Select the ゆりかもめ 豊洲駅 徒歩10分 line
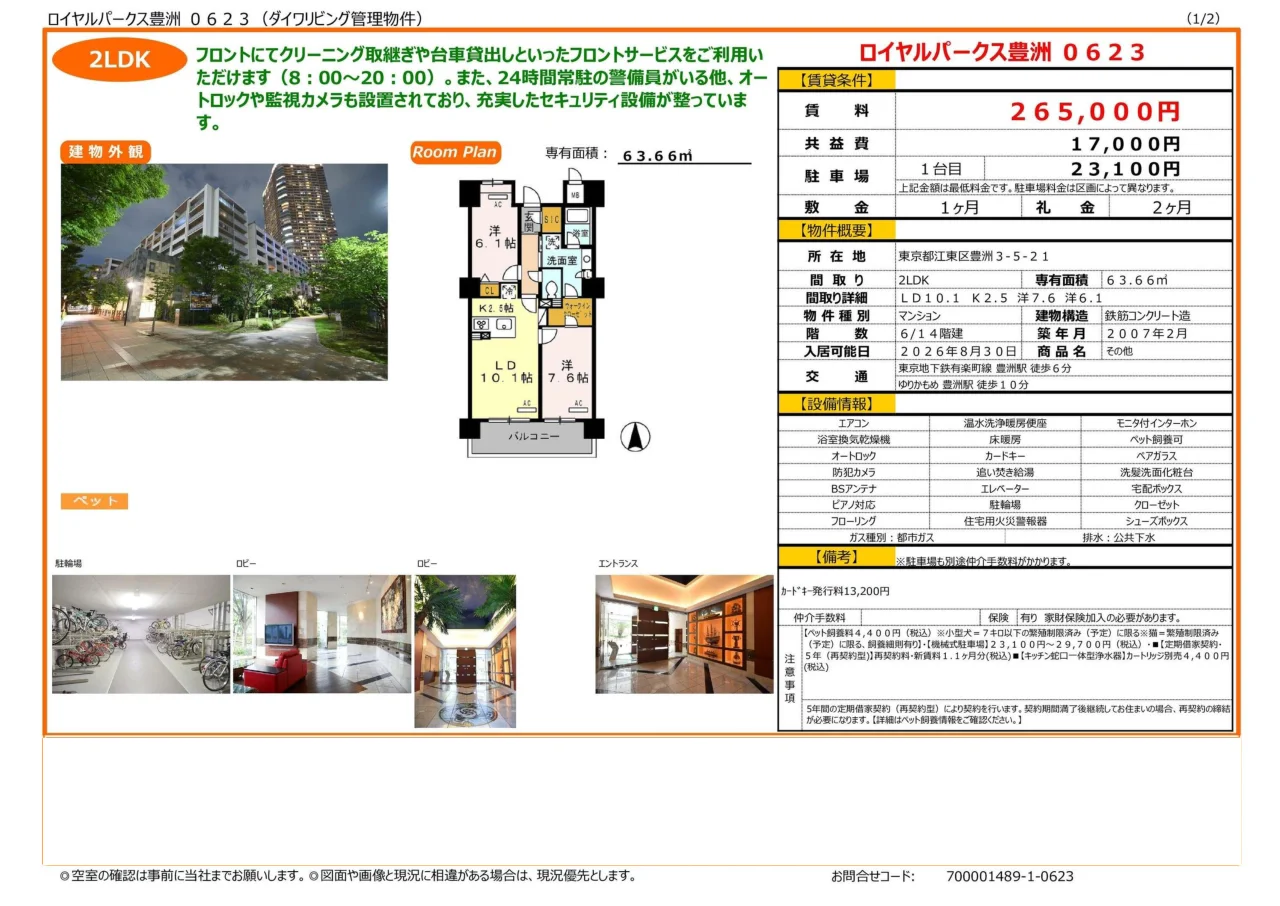The height and width of the screenshot is (906, 1280). pyautogui.click(x=963, y=385)
